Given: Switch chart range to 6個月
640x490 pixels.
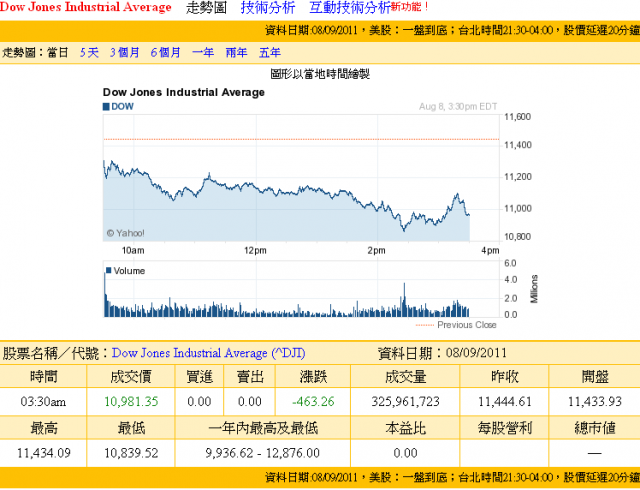Looking at the screenshot, I should [166, 53].
